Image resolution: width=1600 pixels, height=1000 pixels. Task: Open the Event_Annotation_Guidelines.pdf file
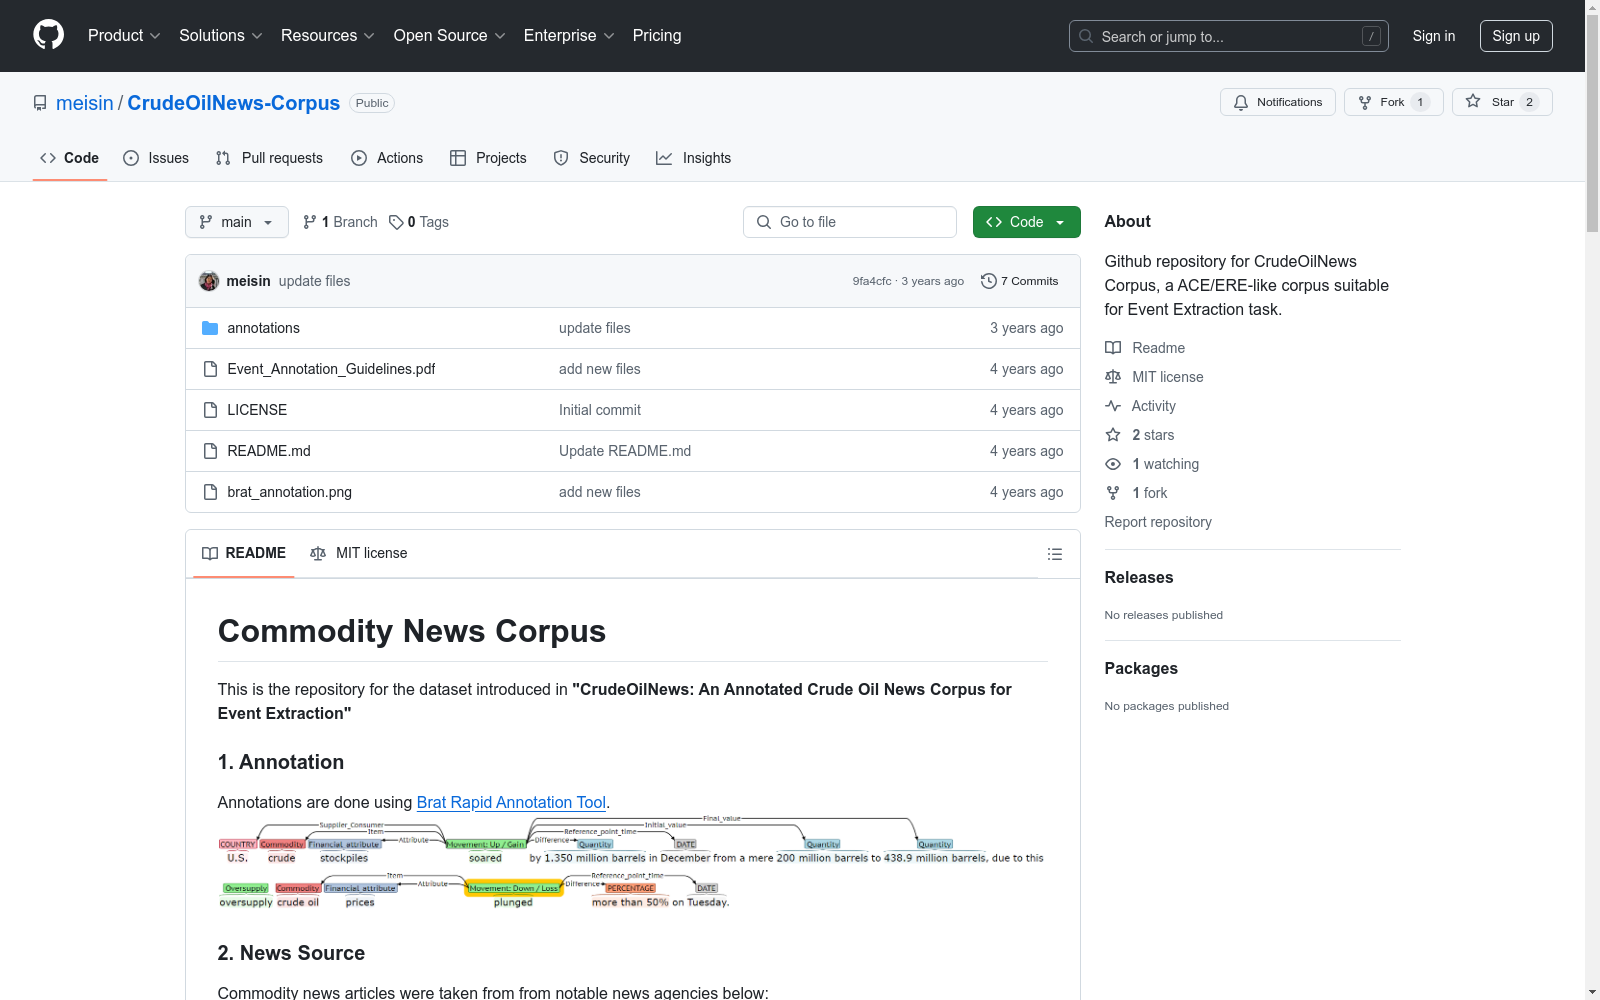[x=331, y=369]
